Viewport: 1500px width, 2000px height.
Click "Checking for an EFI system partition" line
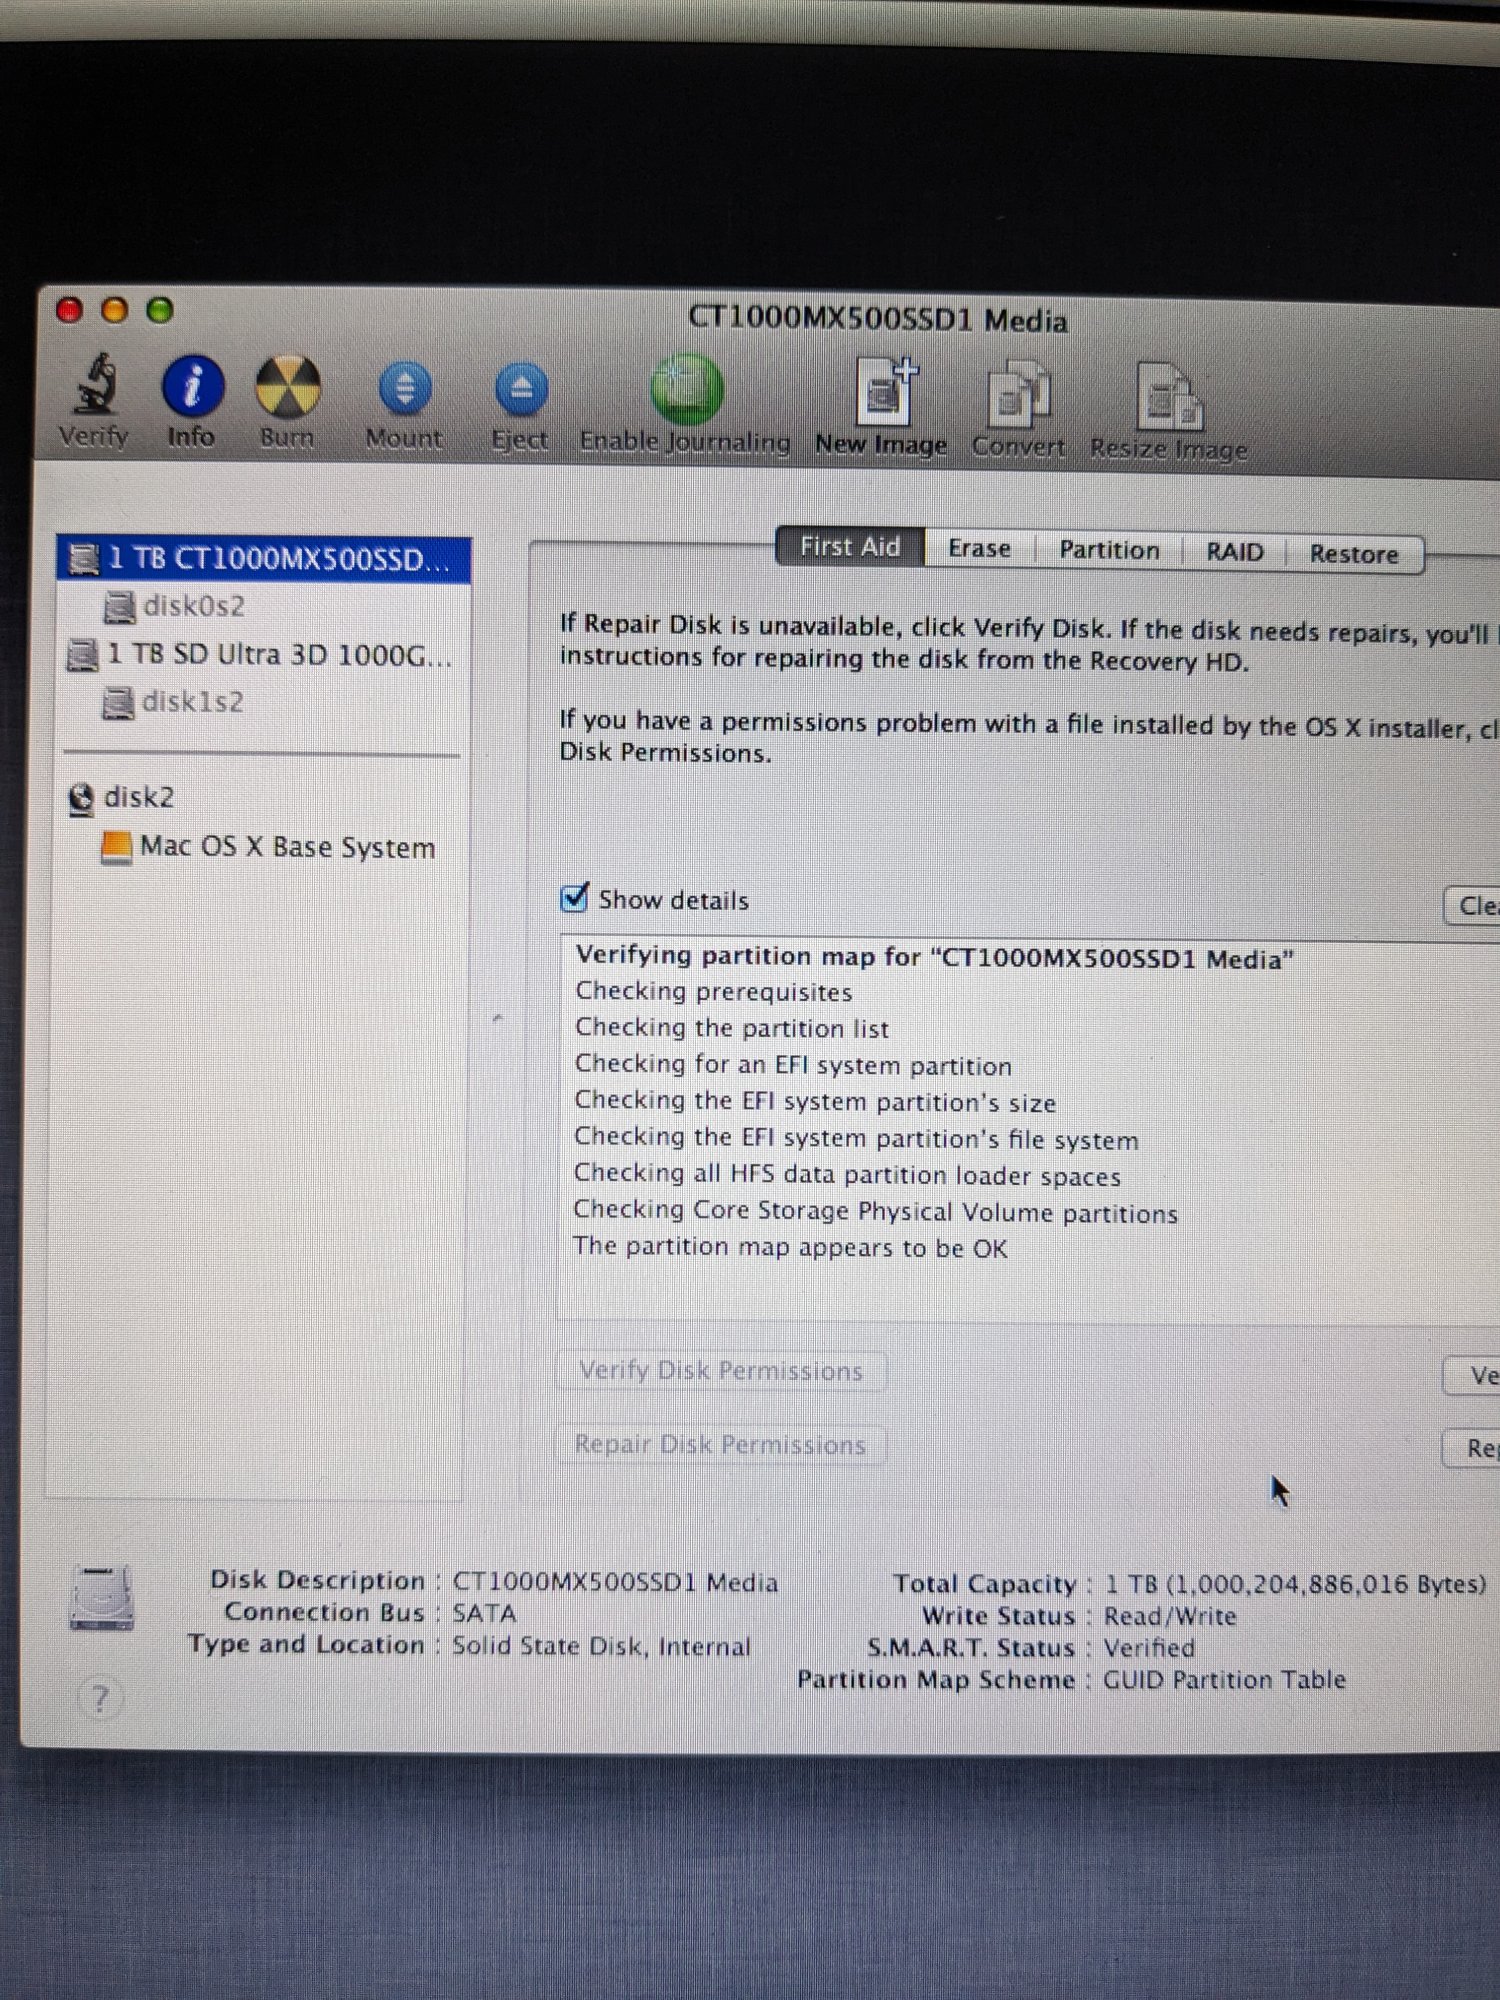(x=793, y=1065)
